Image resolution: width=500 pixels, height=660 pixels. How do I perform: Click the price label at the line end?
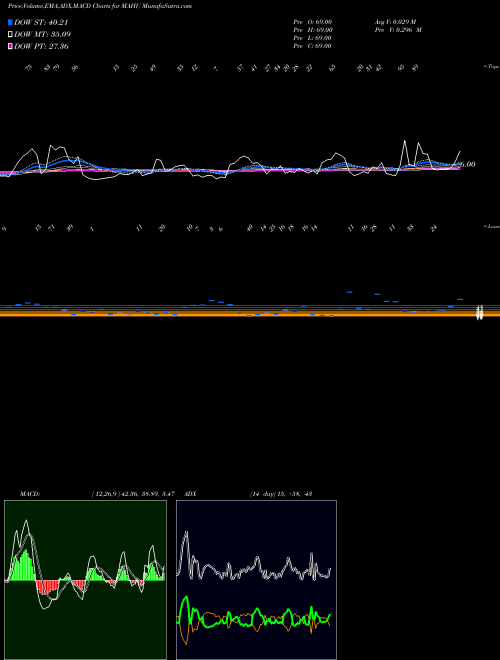click(x=468, y=165)
